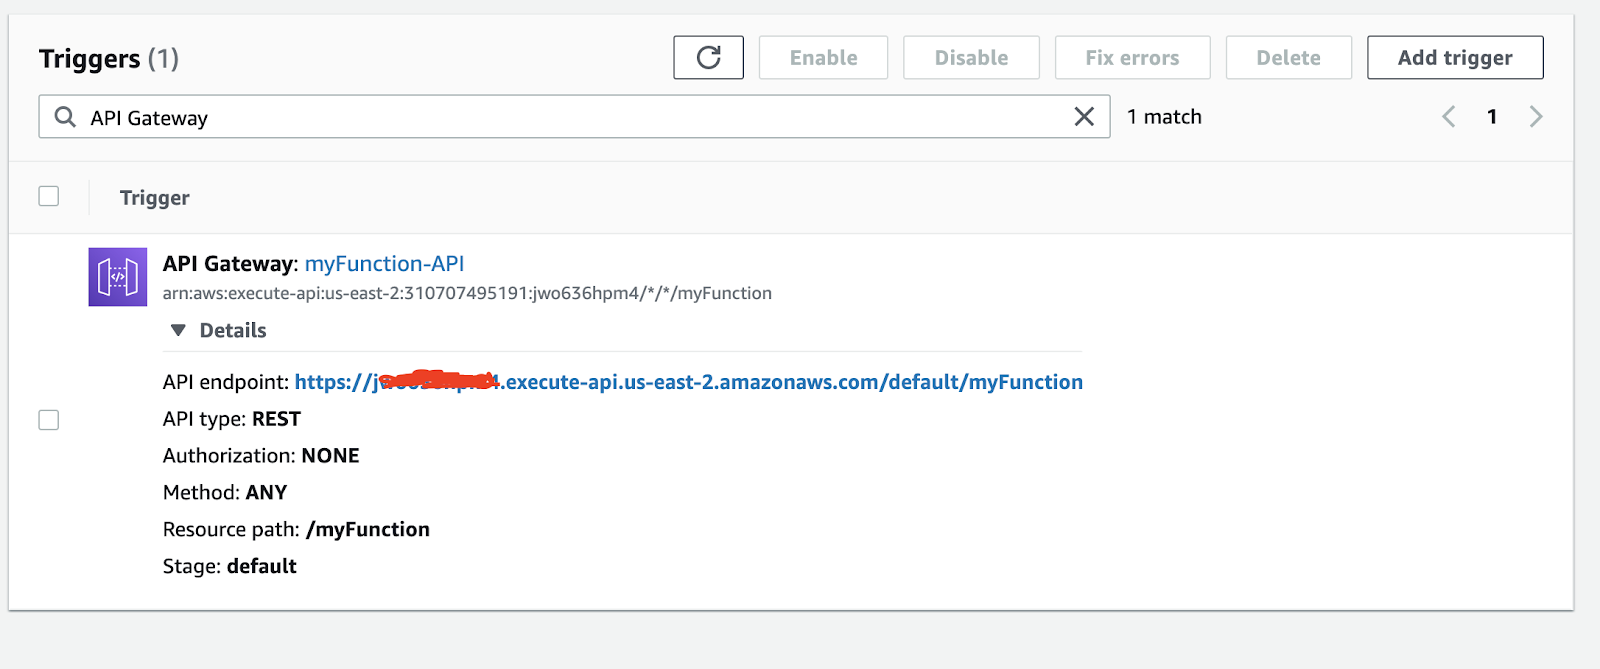The image size is (1600, 669).
Task: Open the myFunction-API link
Action: coord(385,263)
